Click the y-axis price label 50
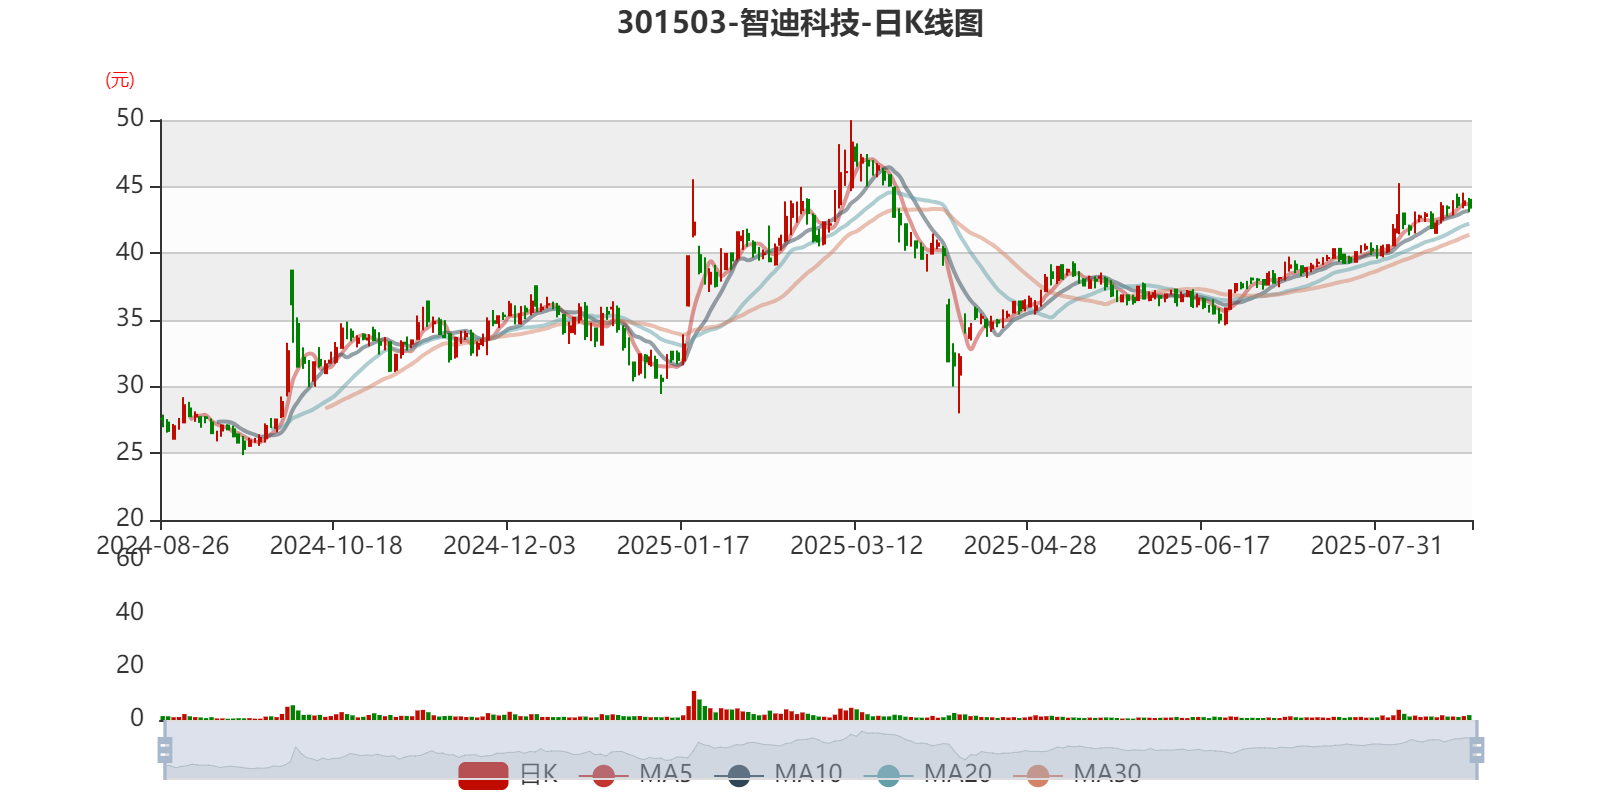 point(130,119)
